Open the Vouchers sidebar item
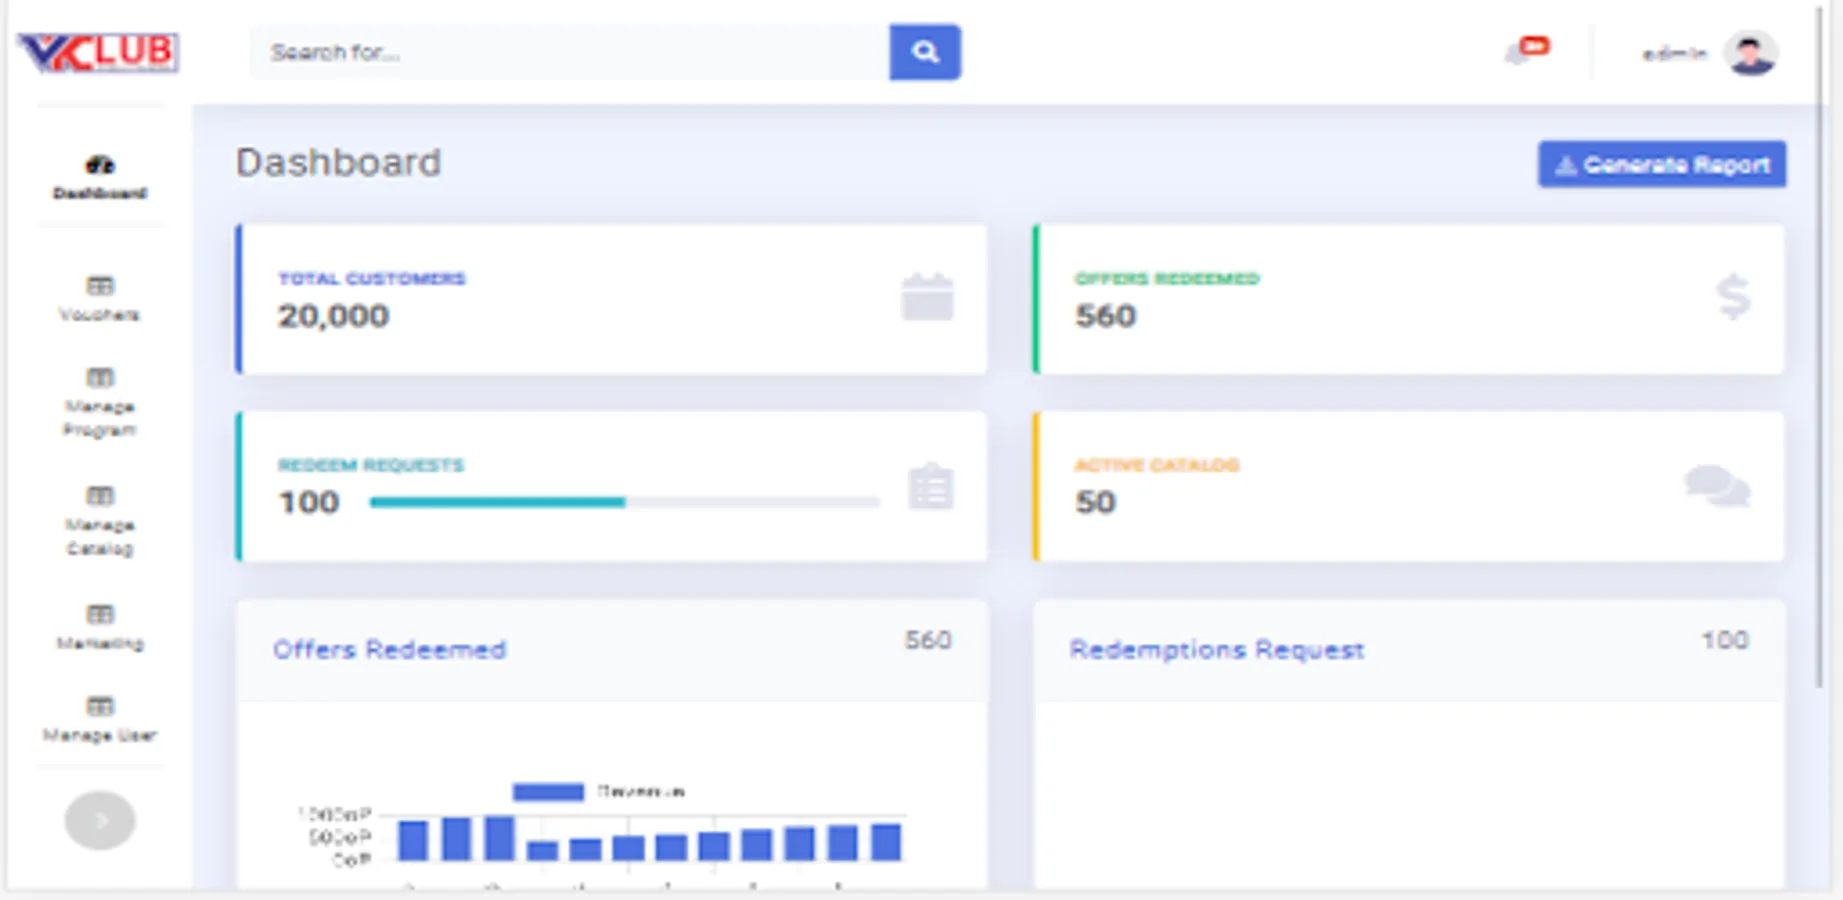1843x900 pixels. click(x=99, y=299)
